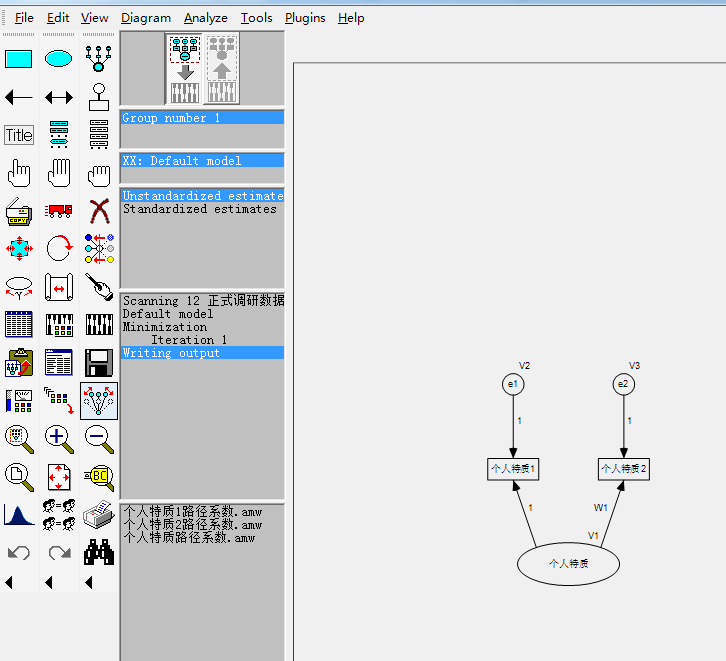The image size is (726, 661).
Task: Click the zoom out magnifier minus icon
Action: (x=99, y=439)
